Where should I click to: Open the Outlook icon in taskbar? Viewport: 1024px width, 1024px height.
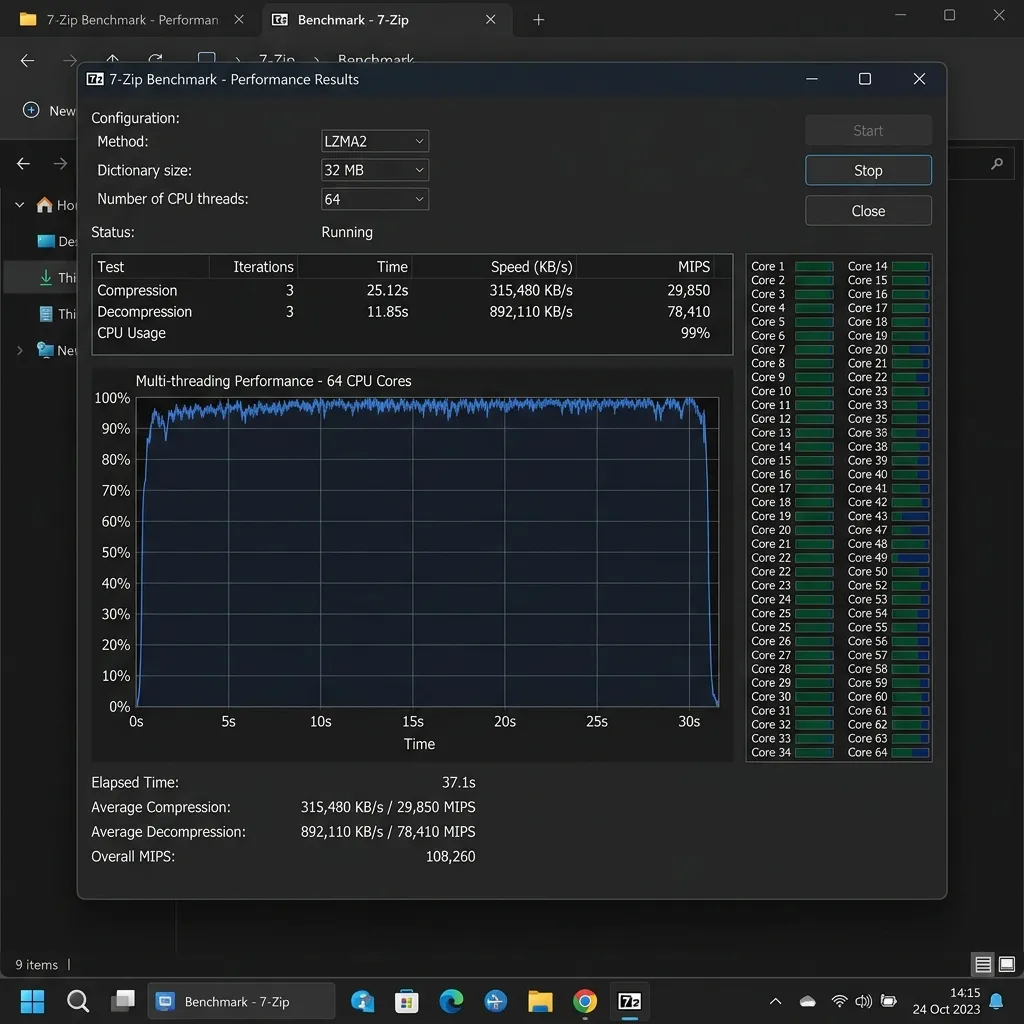click(x=362, y=1001)
